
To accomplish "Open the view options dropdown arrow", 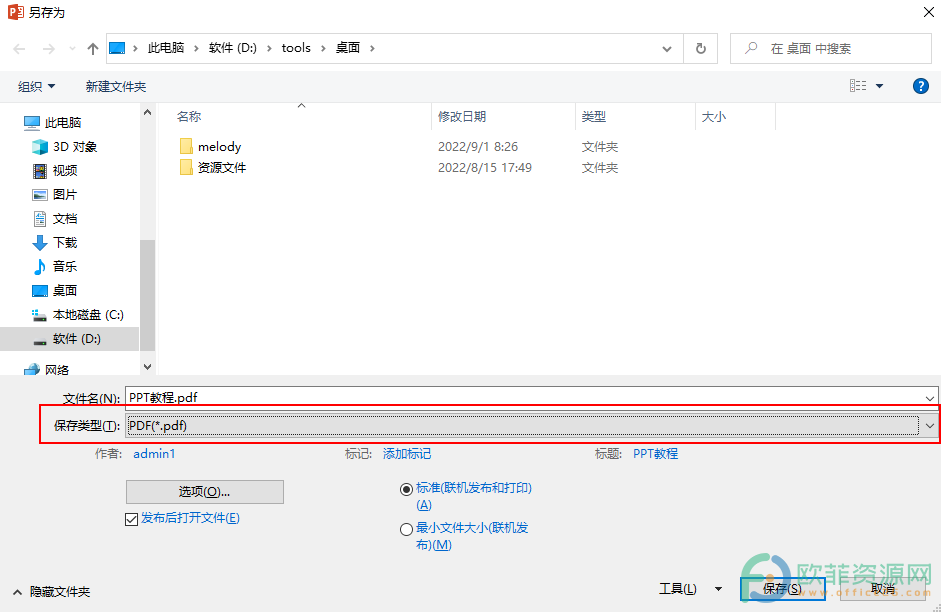I will [x=879, y=86].
